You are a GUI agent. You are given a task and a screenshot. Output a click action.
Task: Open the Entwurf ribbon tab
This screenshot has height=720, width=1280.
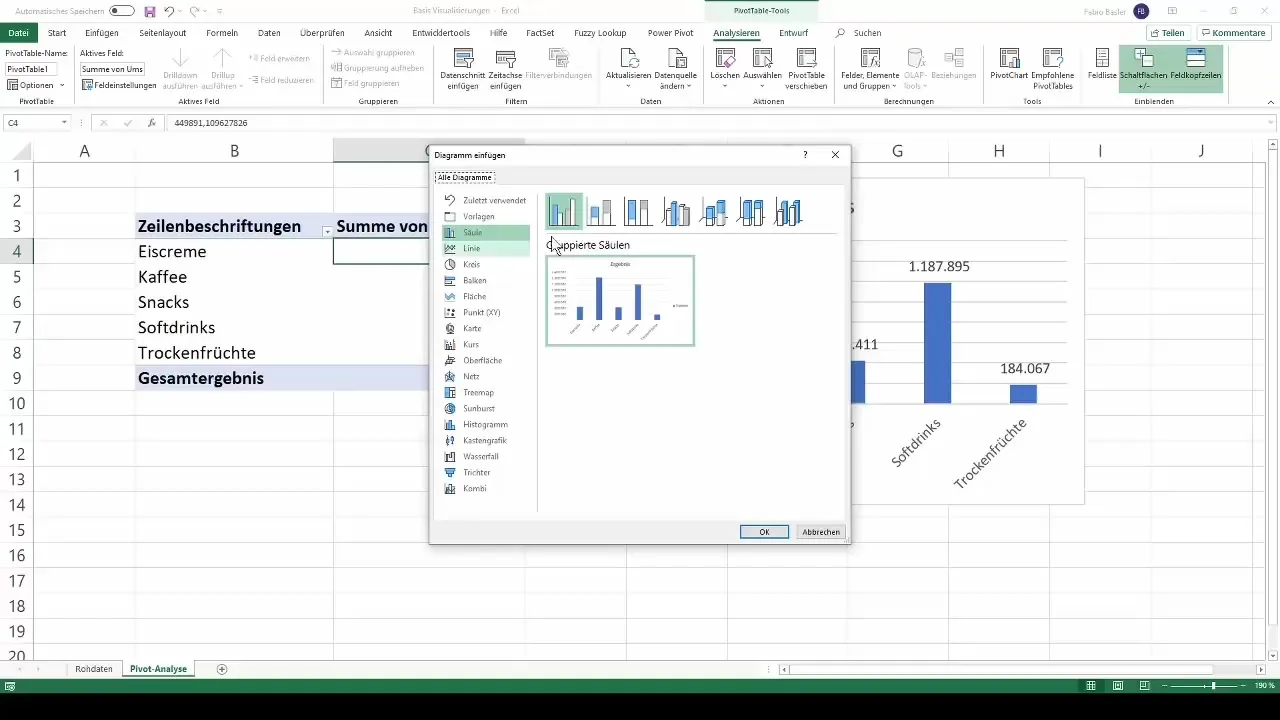click(x=793, y=33)
